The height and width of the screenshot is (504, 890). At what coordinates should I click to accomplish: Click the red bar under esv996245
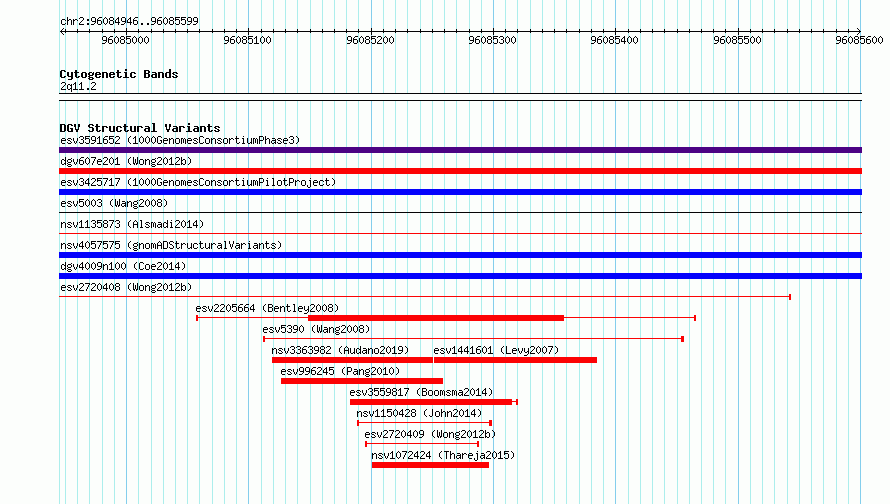[x=362, y=381]
